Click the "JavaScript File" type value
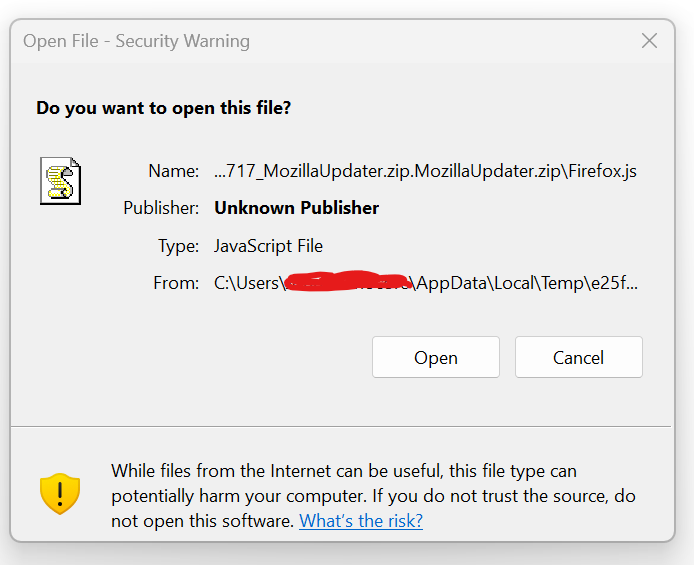The image size is (694, 565). pos(268,246)
